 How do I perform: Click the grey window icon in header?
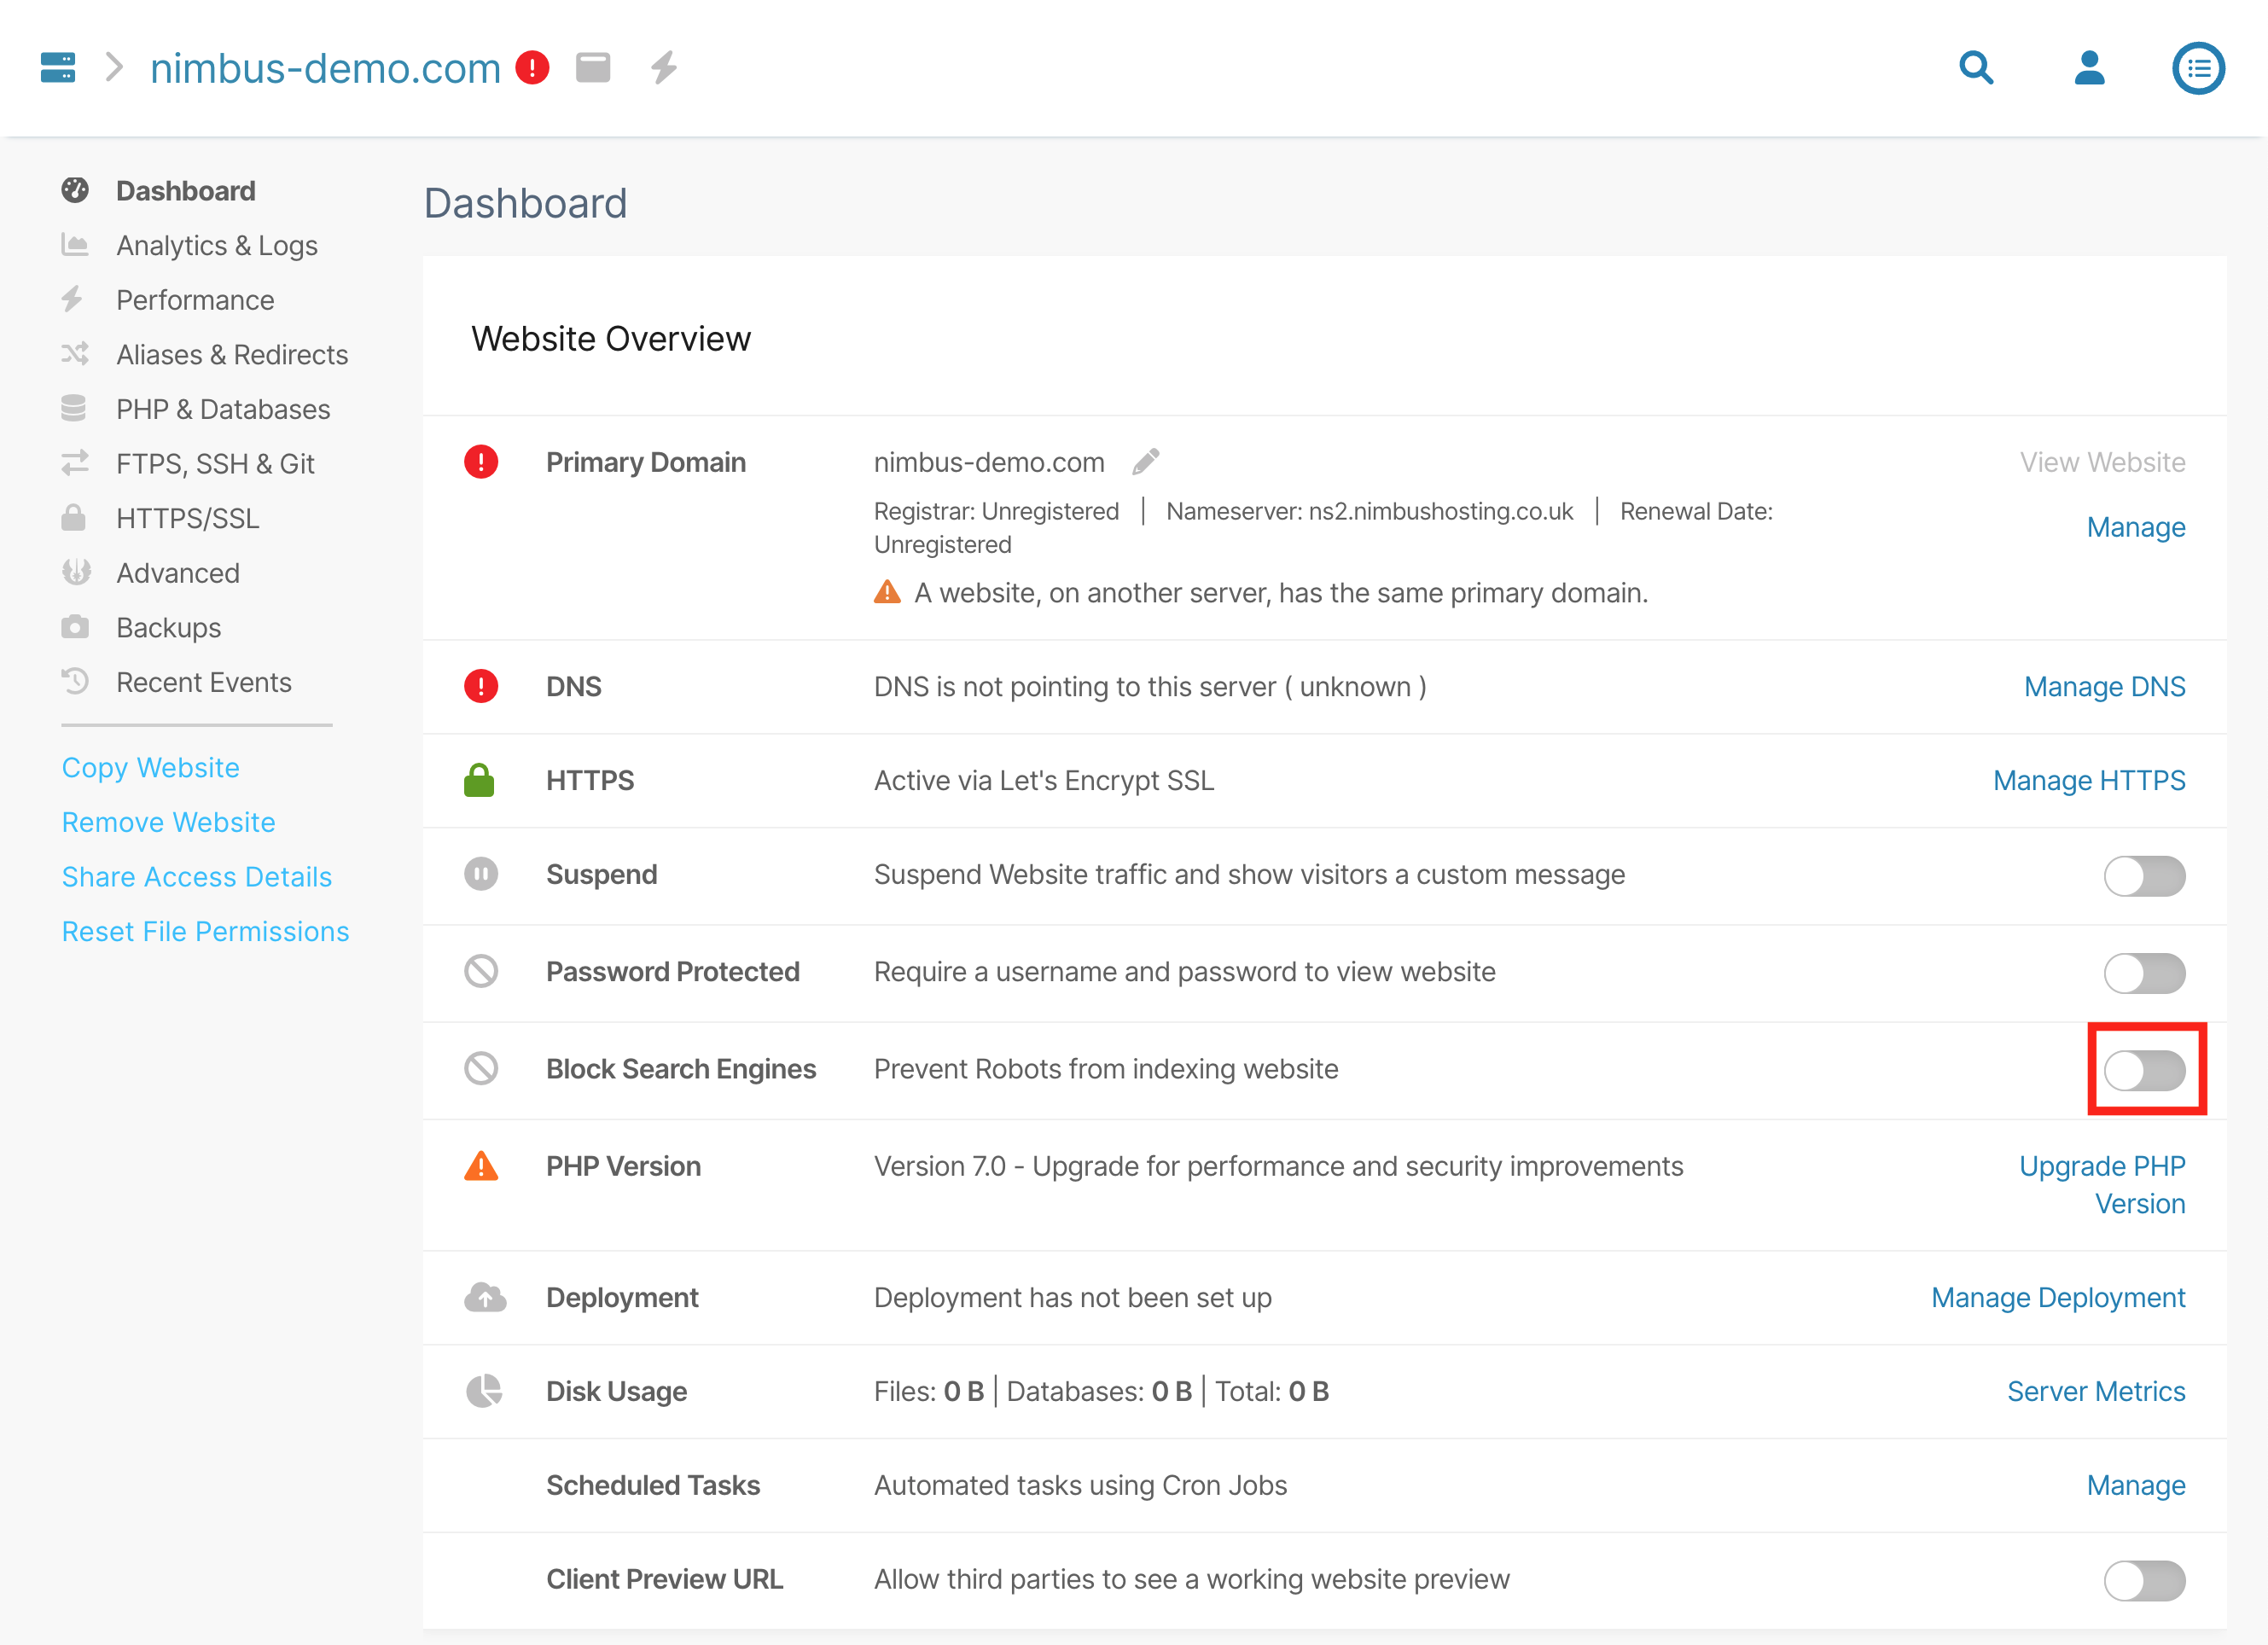593,68
